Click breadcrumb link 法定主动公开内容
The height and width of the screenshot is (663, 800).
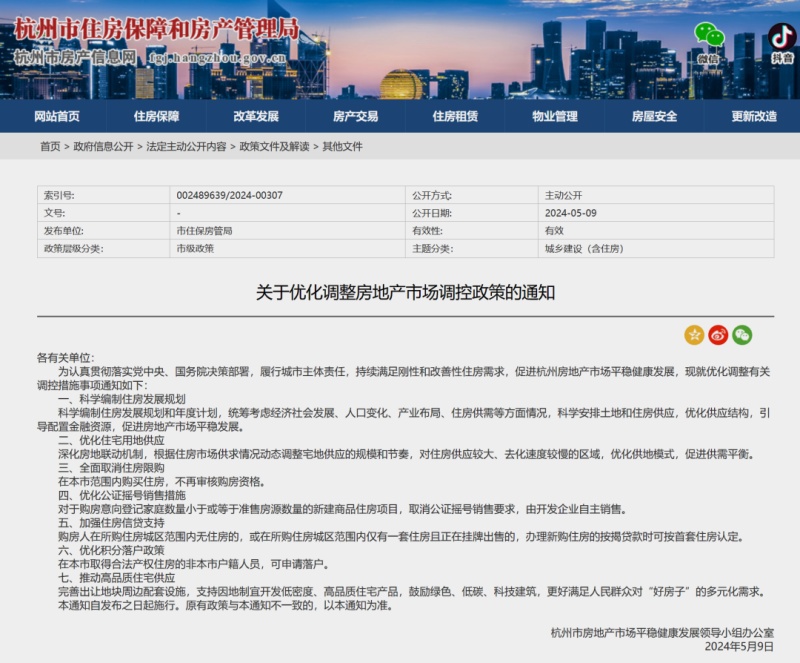pyautogui.click(x=186, y=146)
